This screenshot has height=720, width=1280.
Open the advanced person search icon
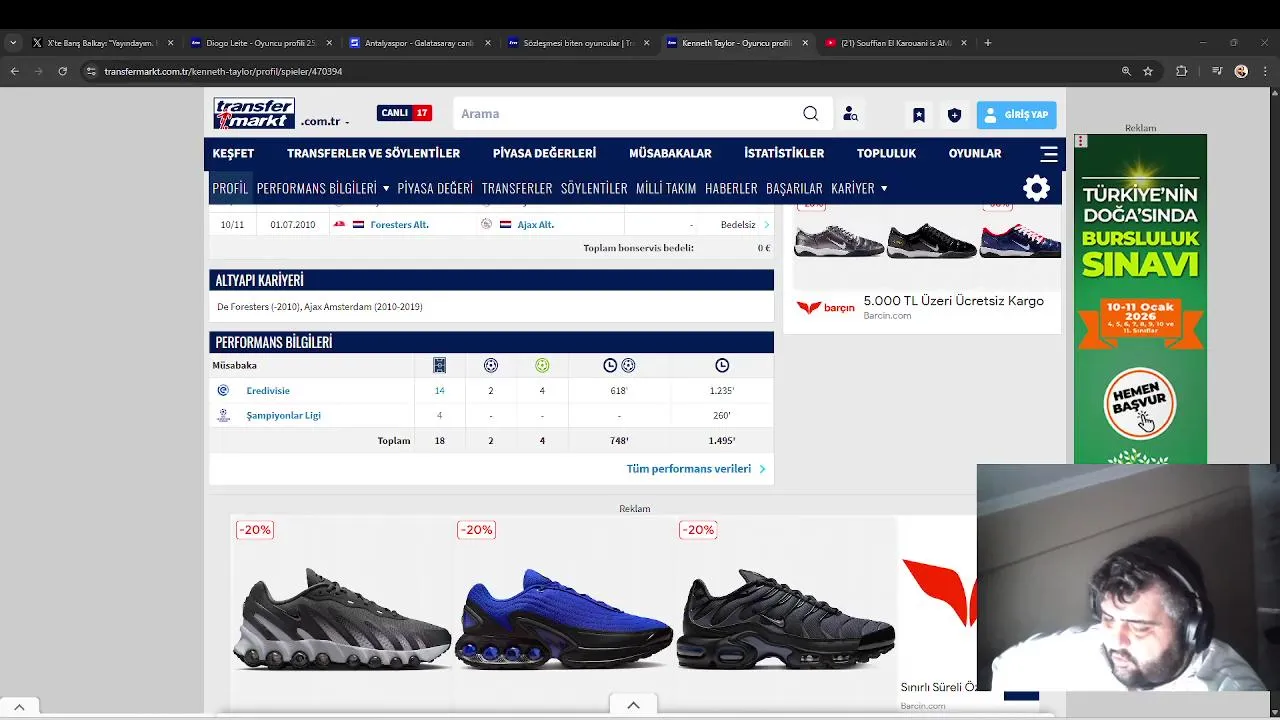point(850,114)
